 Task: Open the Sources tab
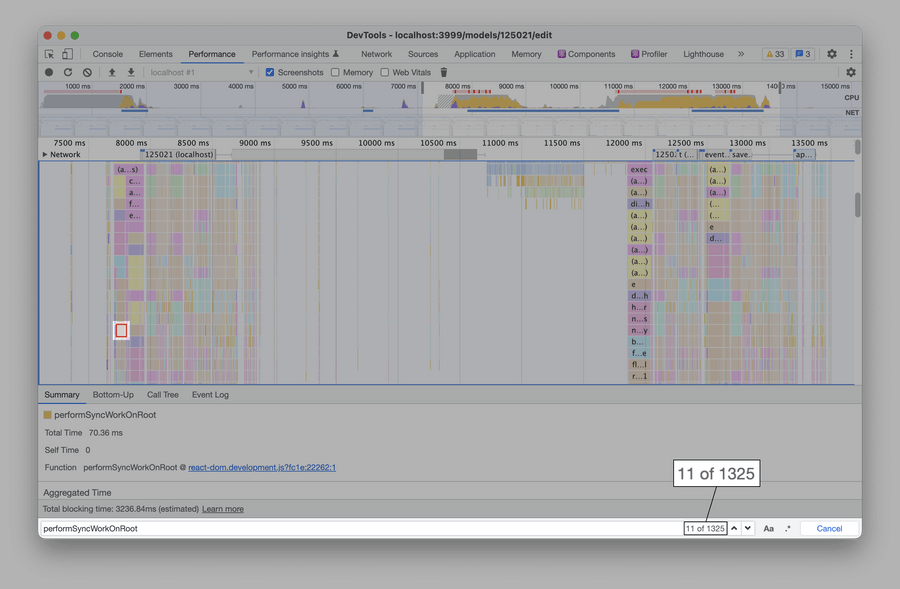click(423, 54)
